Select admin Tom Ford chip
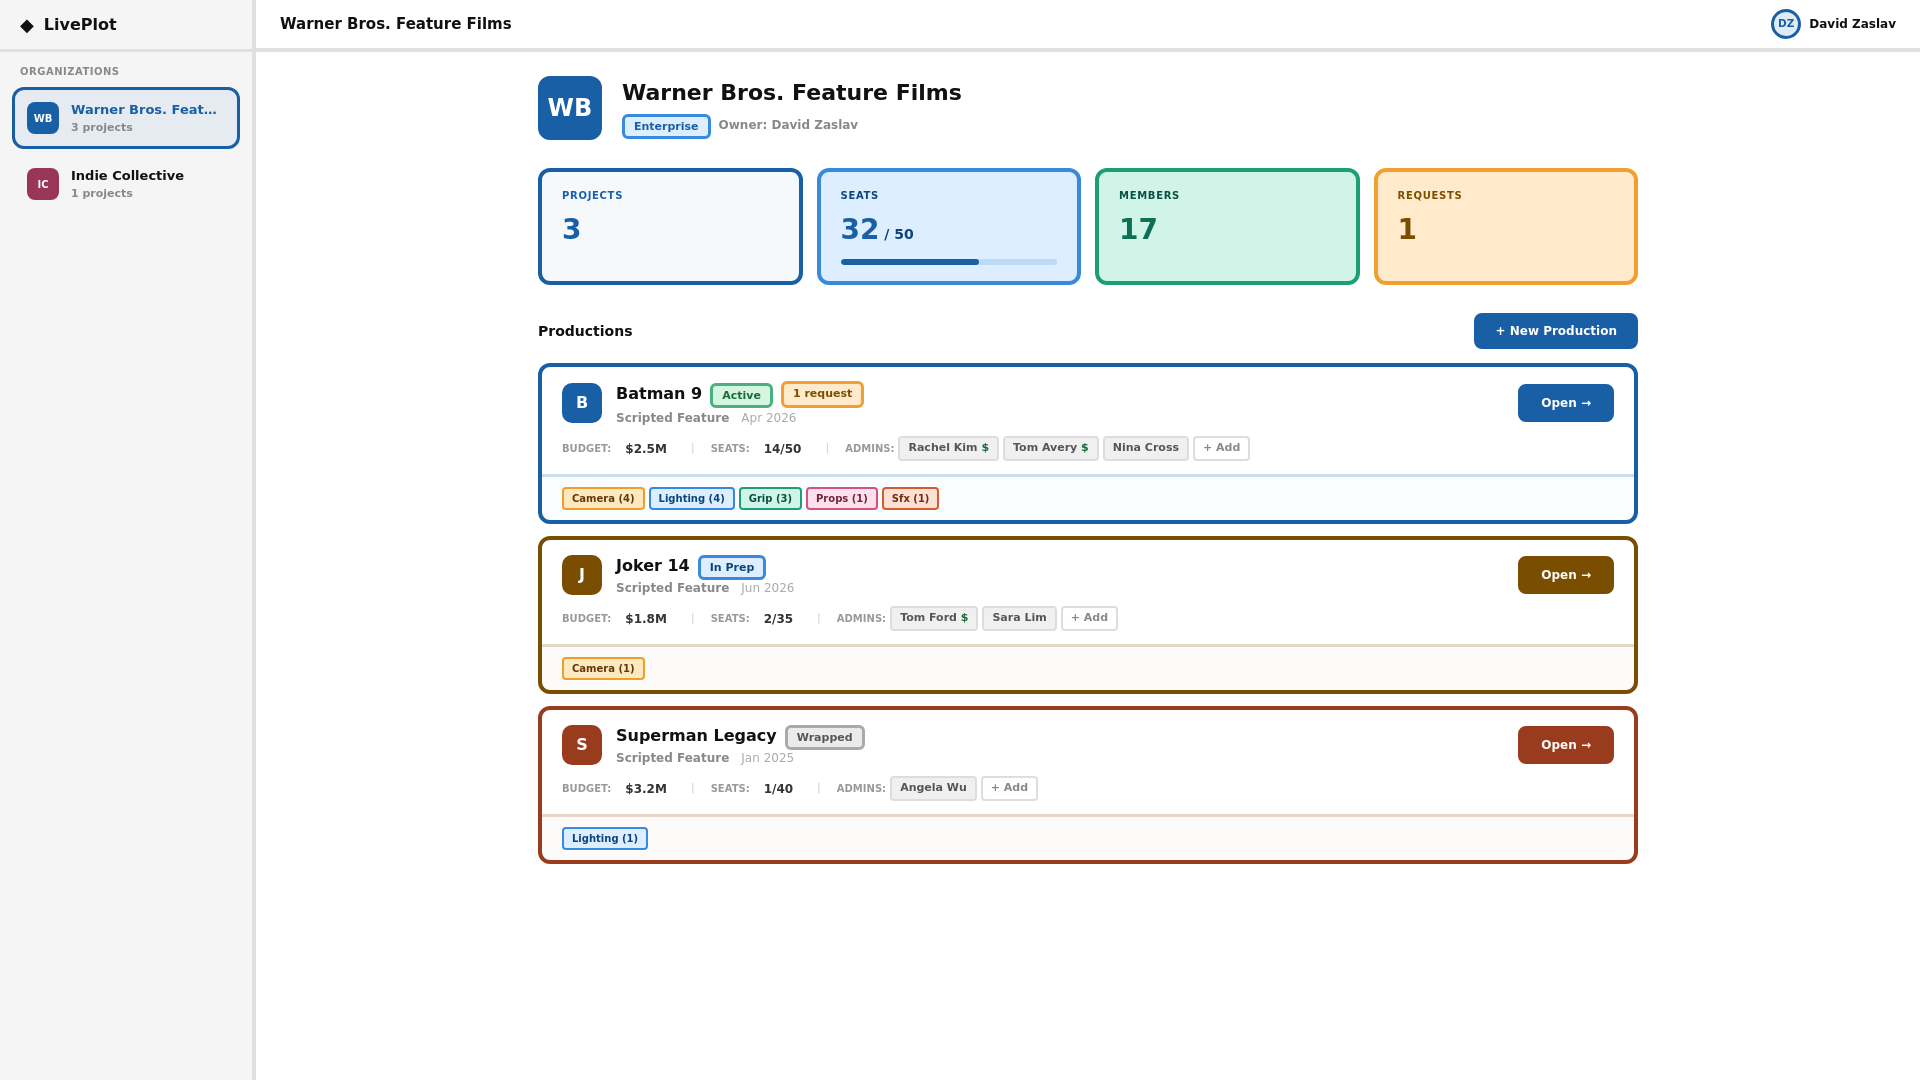1920x1080 pixels. [x=934, y=618]
